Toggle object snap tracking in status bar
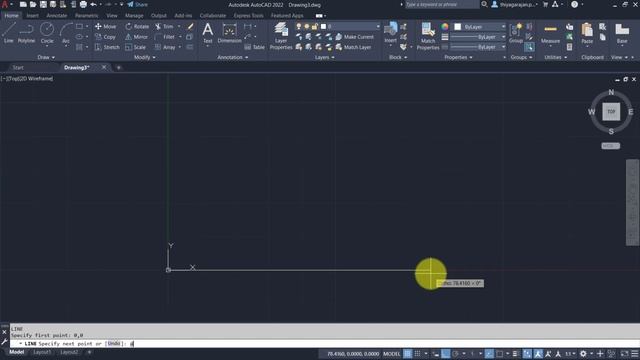The width and height of the screenshot is (640, 360). (x=489, y=354)
